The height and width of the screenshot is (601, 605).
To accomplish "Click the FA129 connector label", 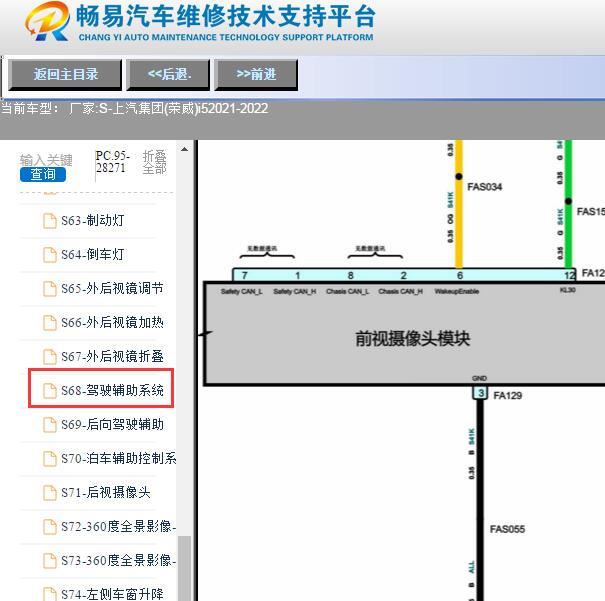I will (508, 395).
